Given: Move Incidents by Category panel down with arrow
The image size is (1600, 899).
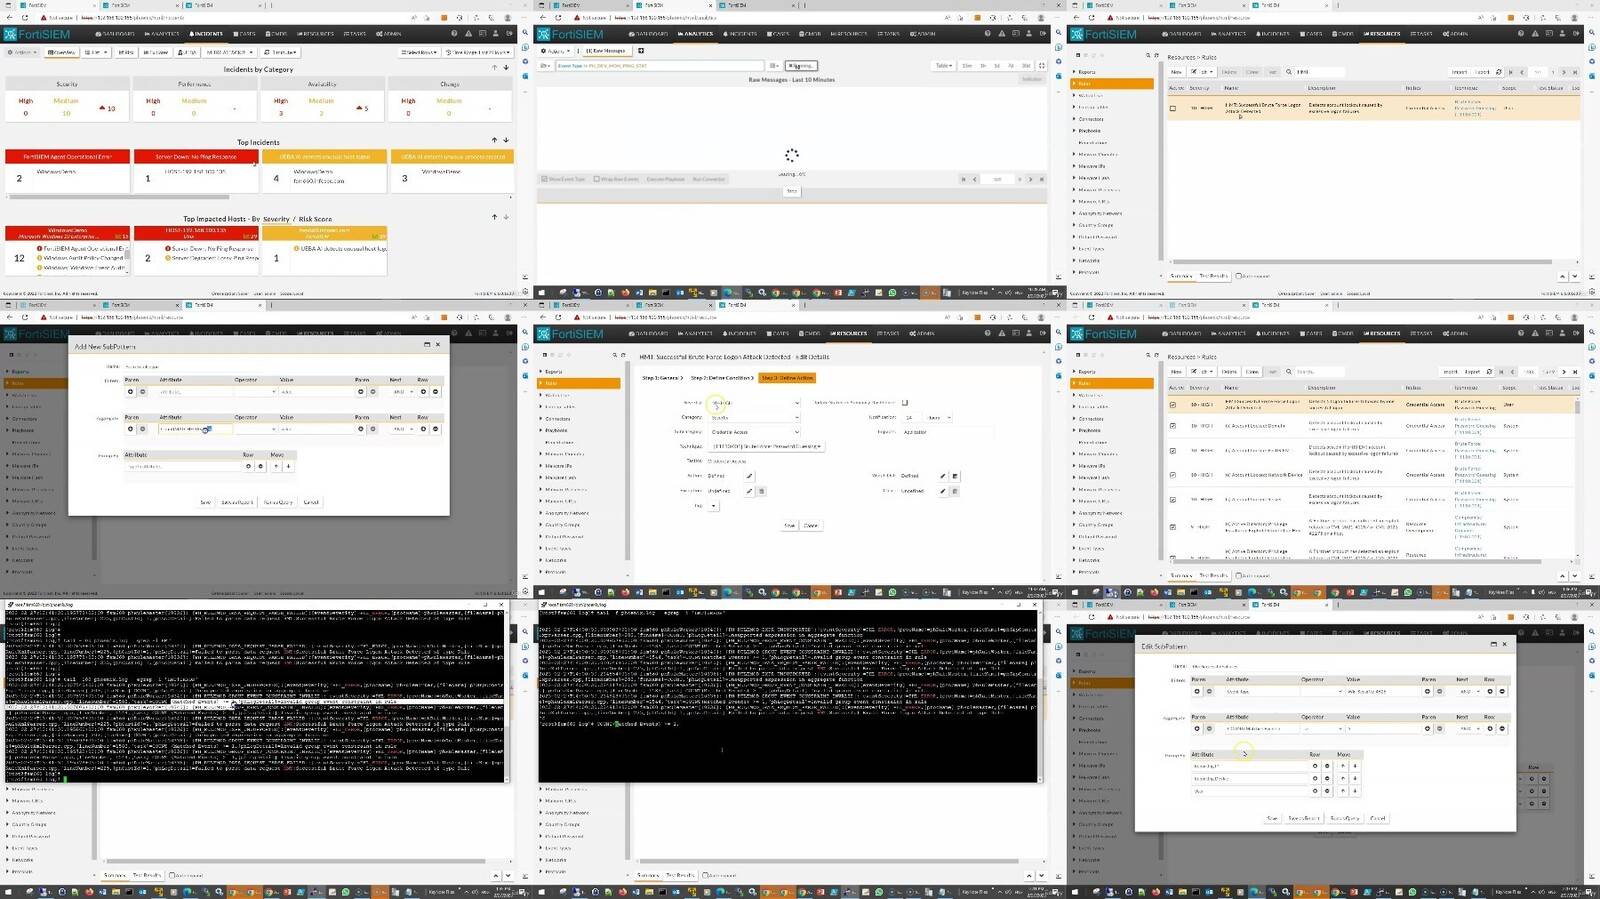Looking at the screenshot, I should pos(506,68).
